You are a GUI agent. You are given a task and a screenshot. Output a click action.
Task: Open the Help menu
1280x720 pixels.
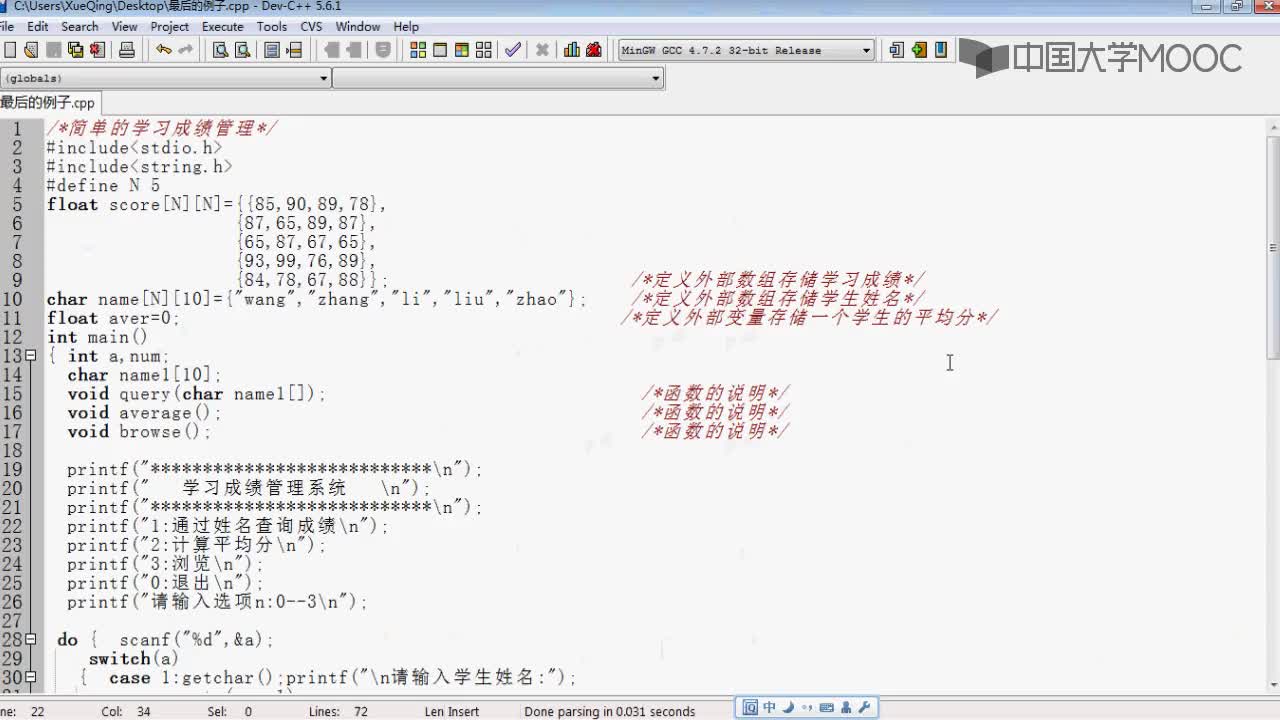[x=406, y=26]
